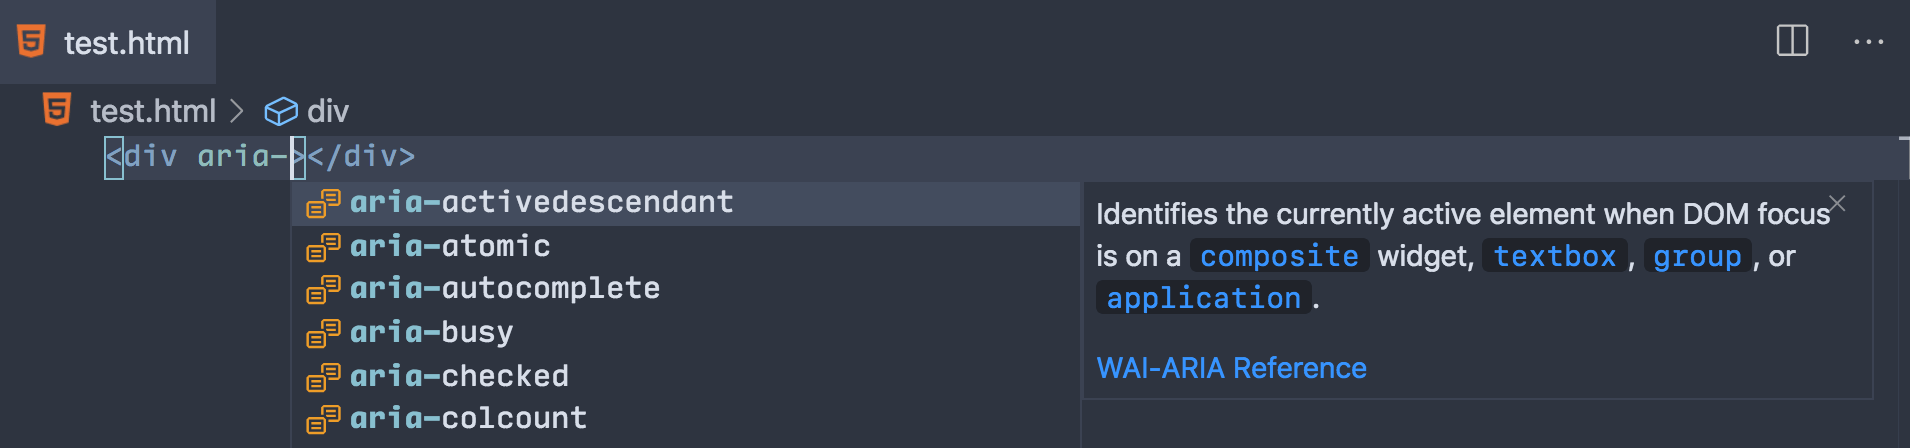
Task: Click the icon beside aria-busy suggestion
Action: (x=323, y=333)
